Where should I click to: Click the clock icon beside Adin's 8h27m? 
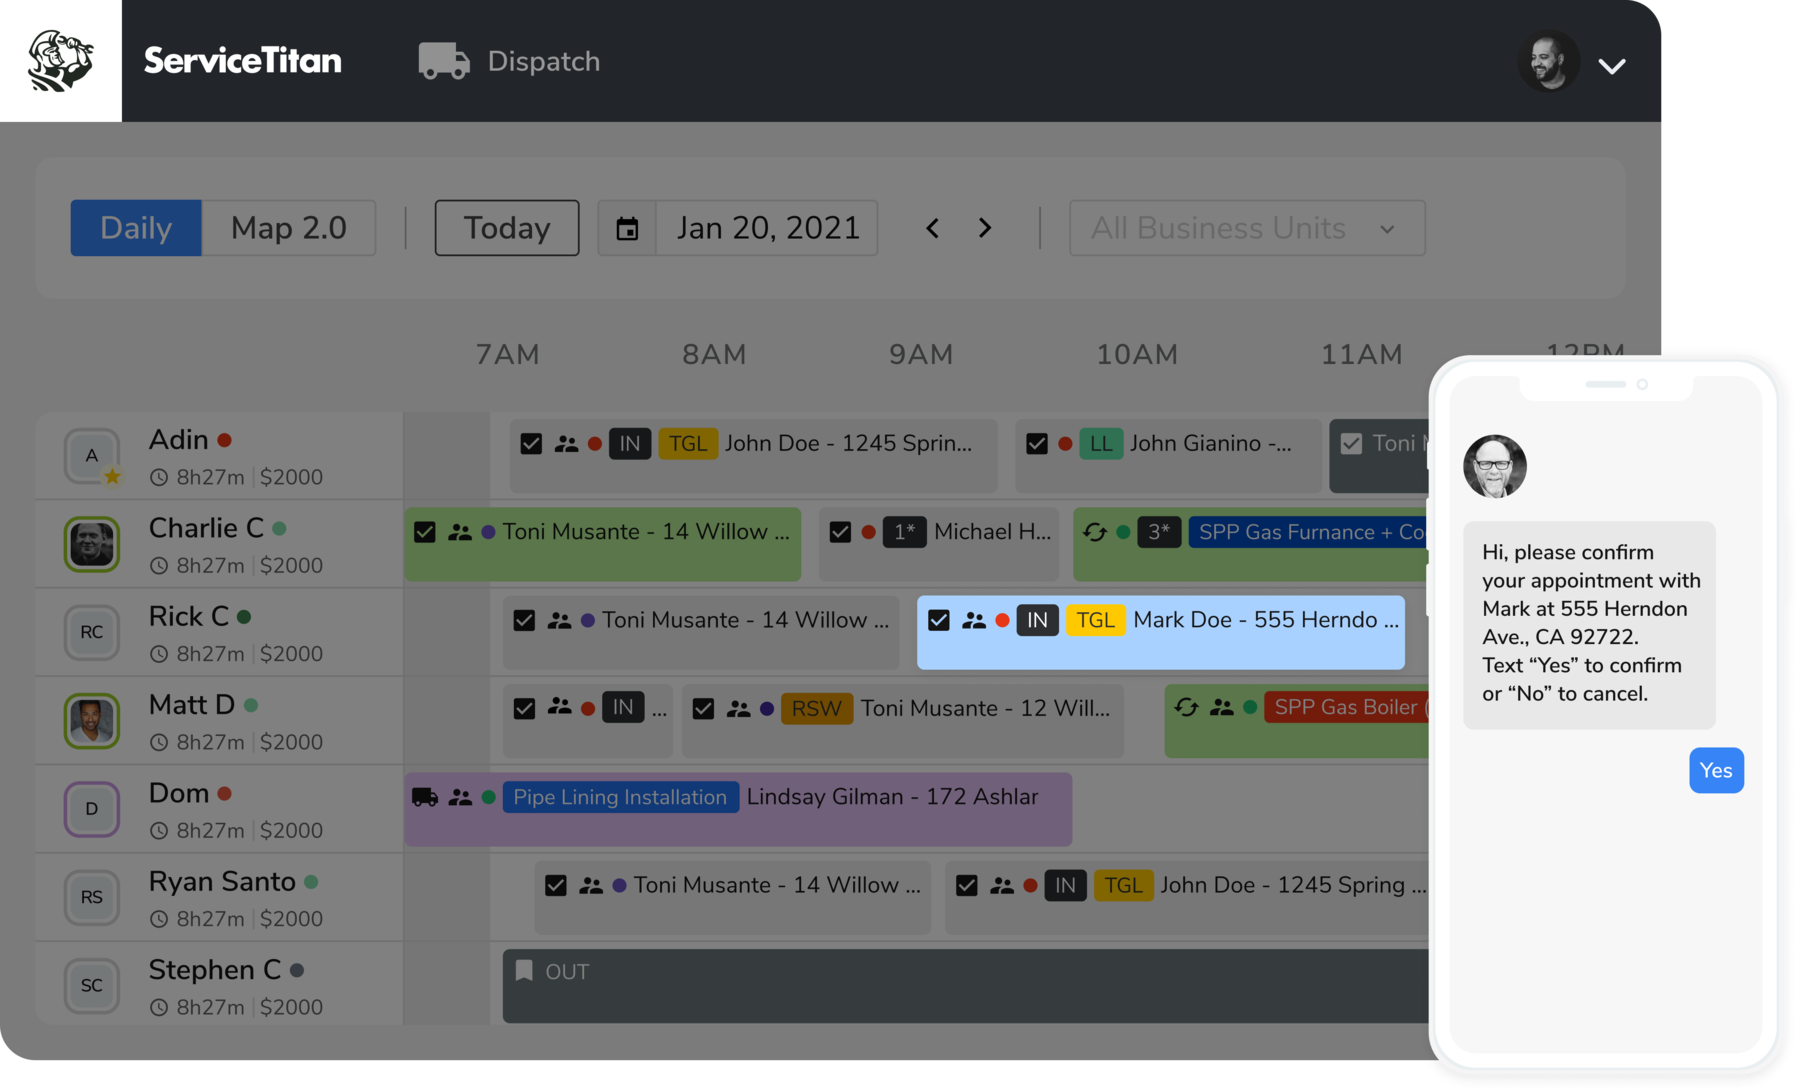pyautogui.click(x=160, y=477)
